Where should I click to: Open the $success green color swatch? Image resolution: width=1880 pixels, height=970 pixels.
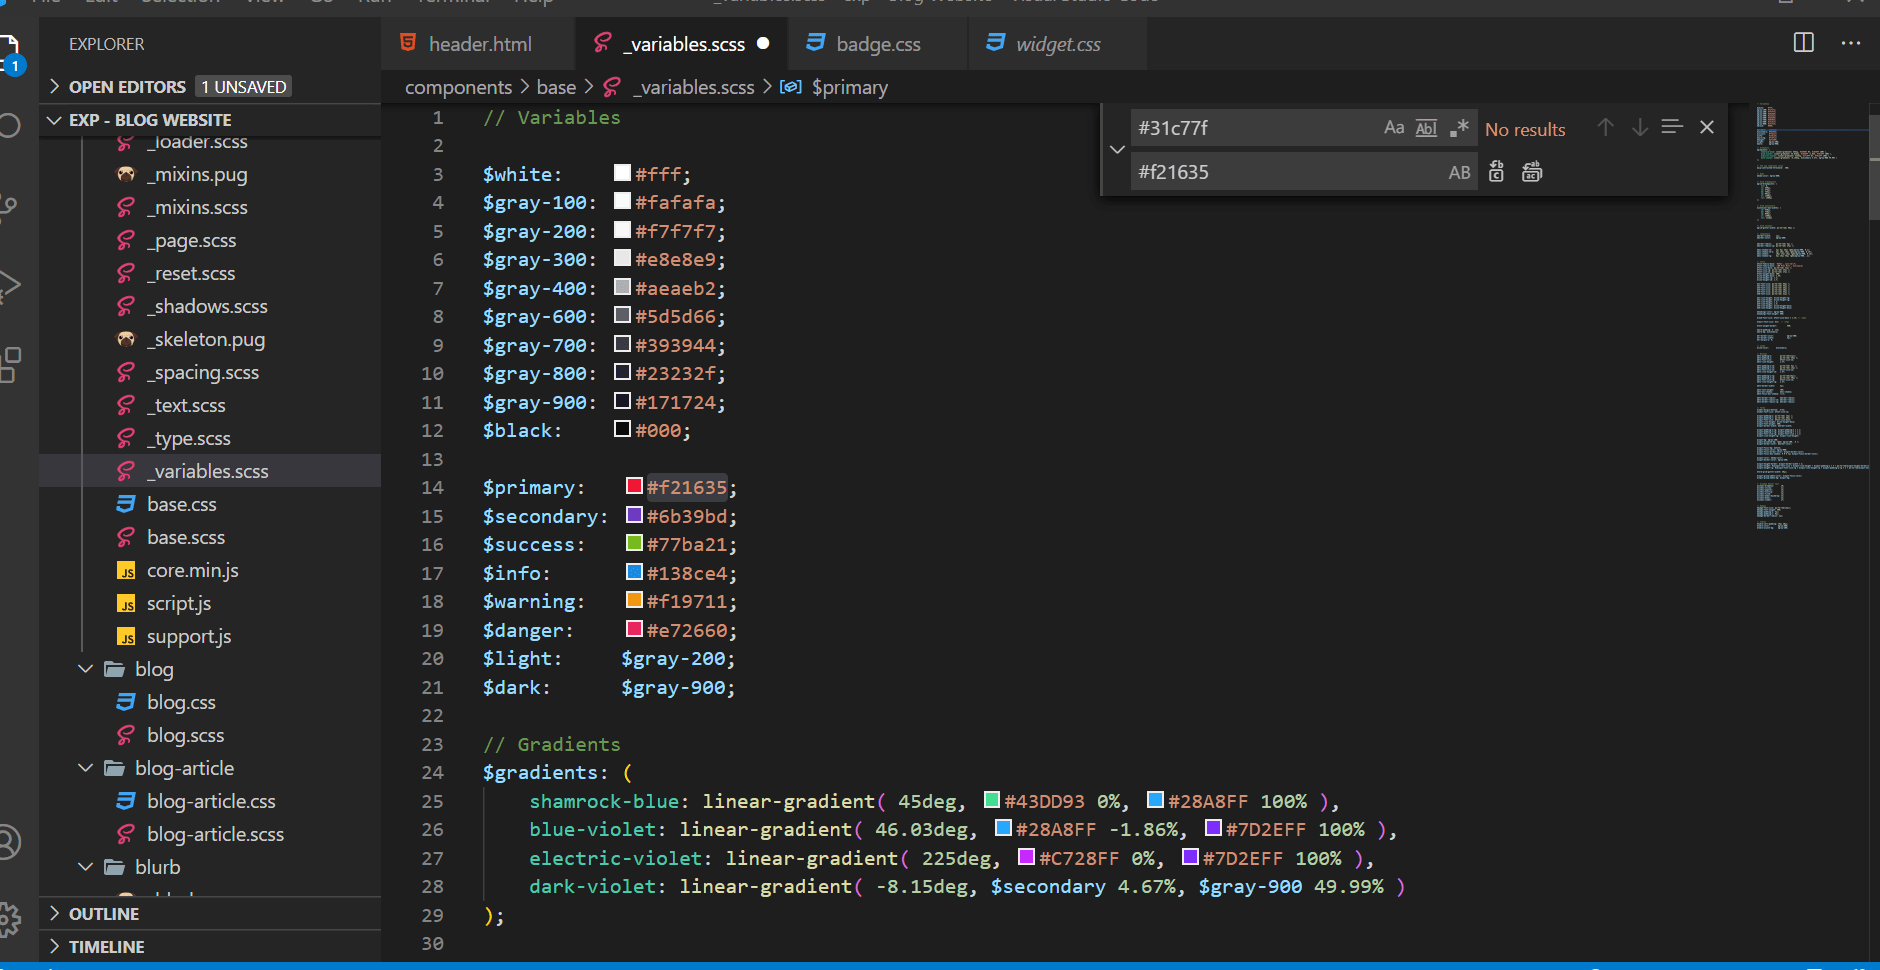[x=634, y=543]
